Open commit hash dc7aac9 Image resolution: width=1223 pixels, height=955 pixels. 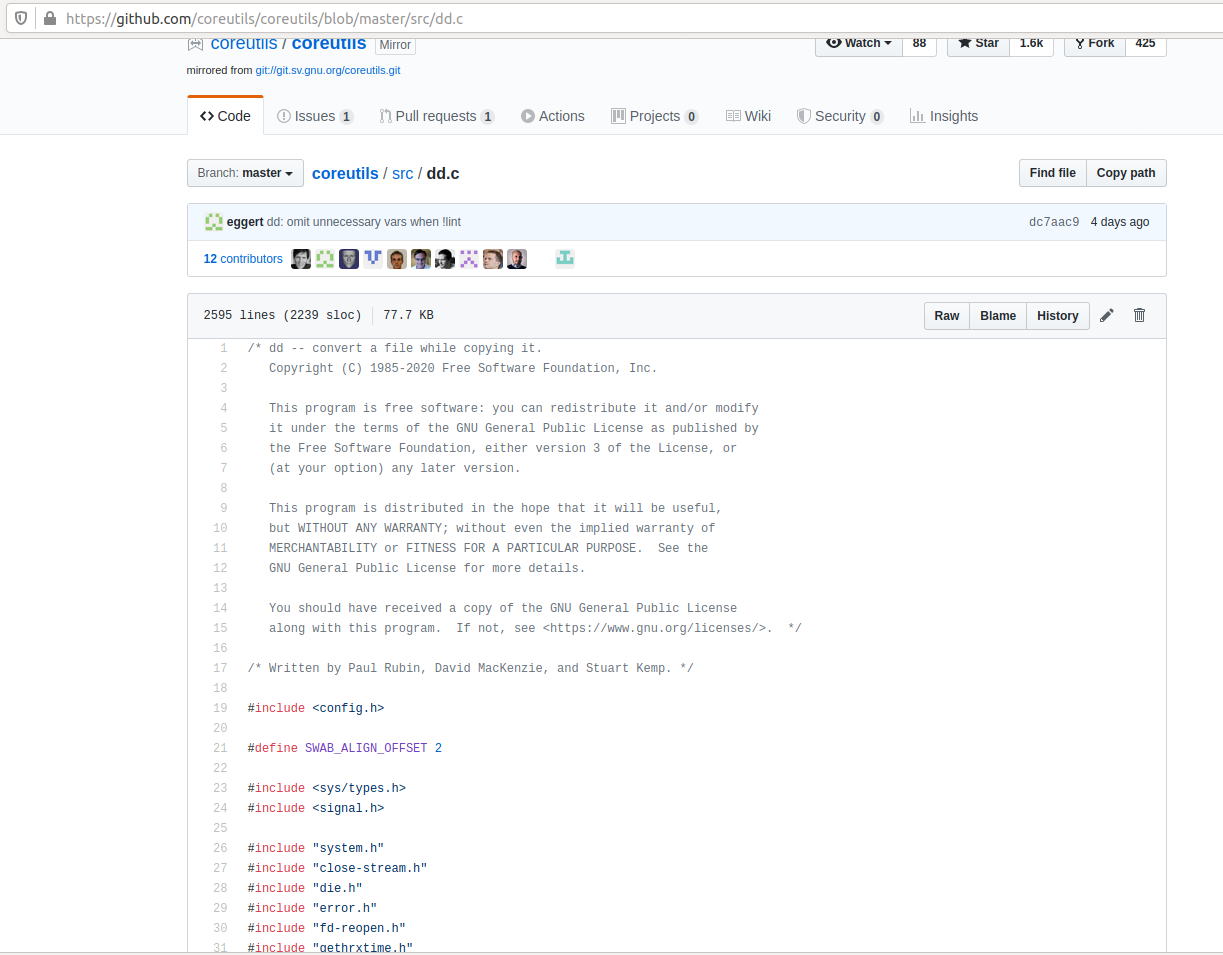1054,222
